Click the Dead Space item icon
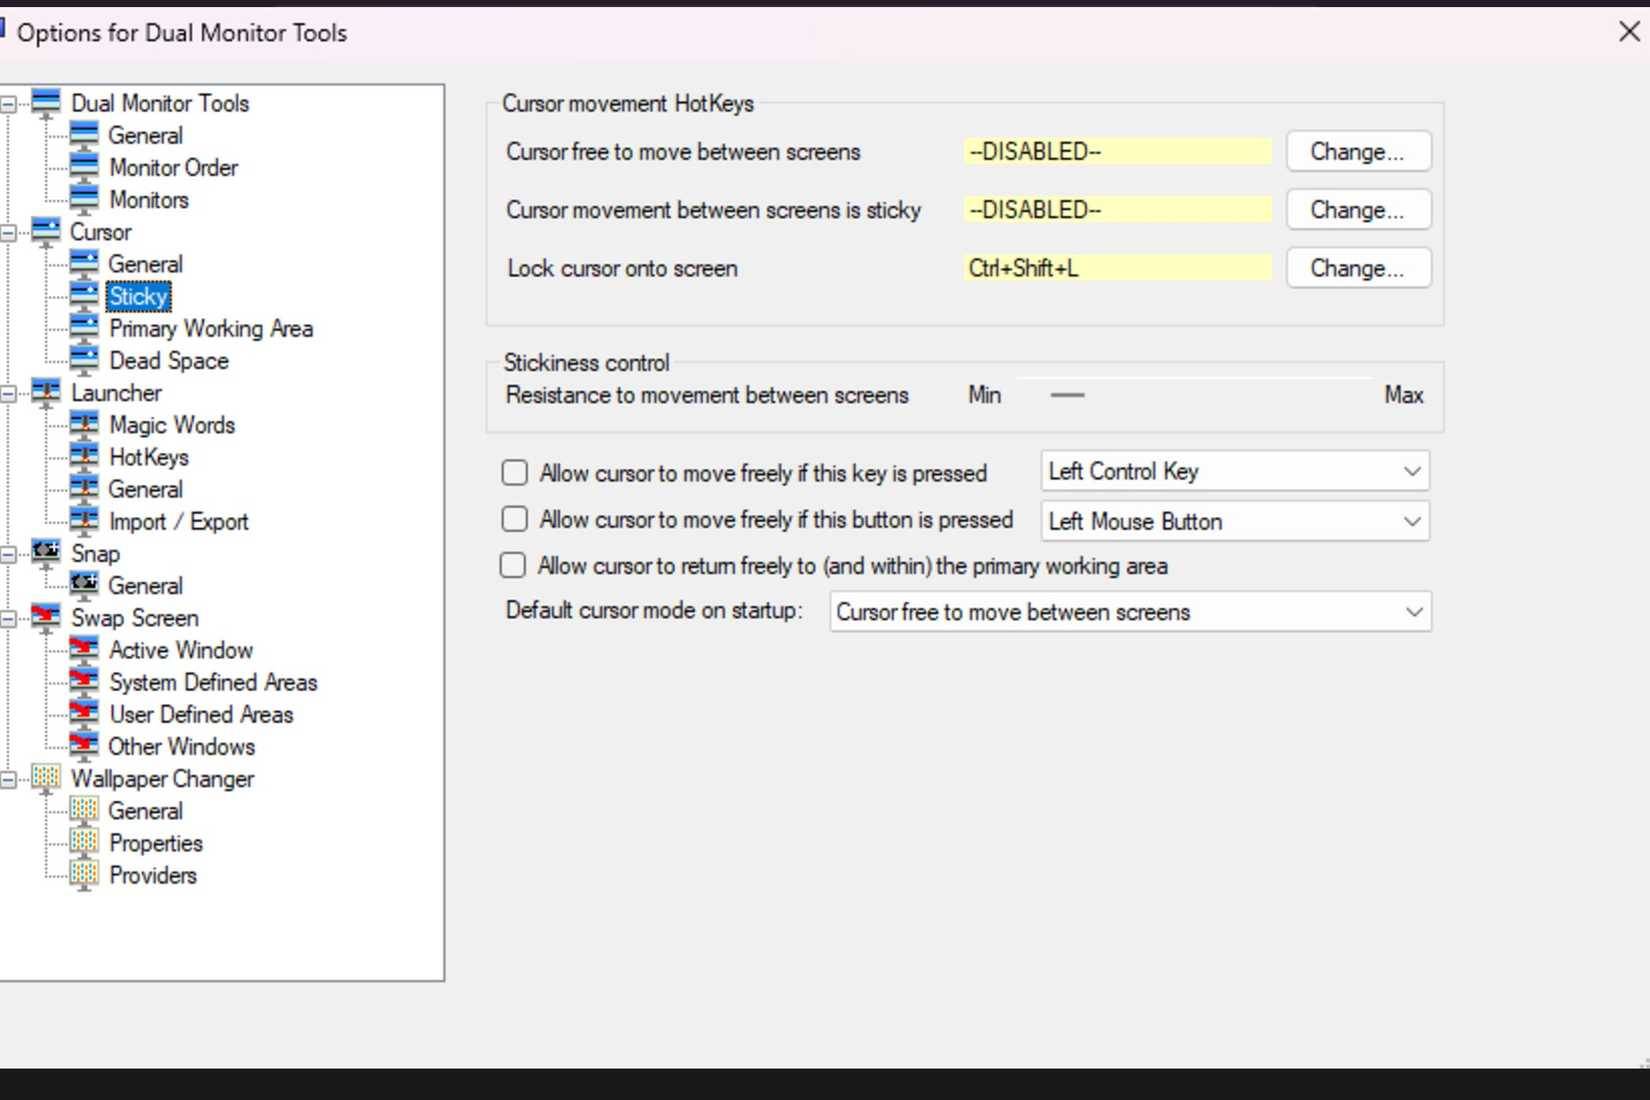 click(x=84, y=360)
